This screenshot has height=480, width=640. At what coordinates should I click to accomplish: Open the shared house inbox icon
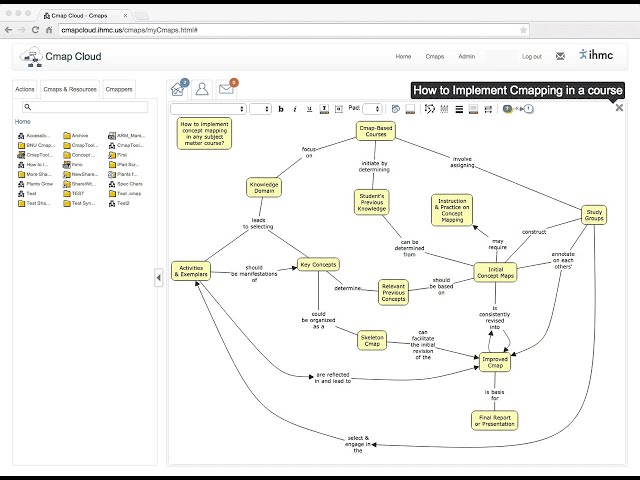[x=178, y=88]
